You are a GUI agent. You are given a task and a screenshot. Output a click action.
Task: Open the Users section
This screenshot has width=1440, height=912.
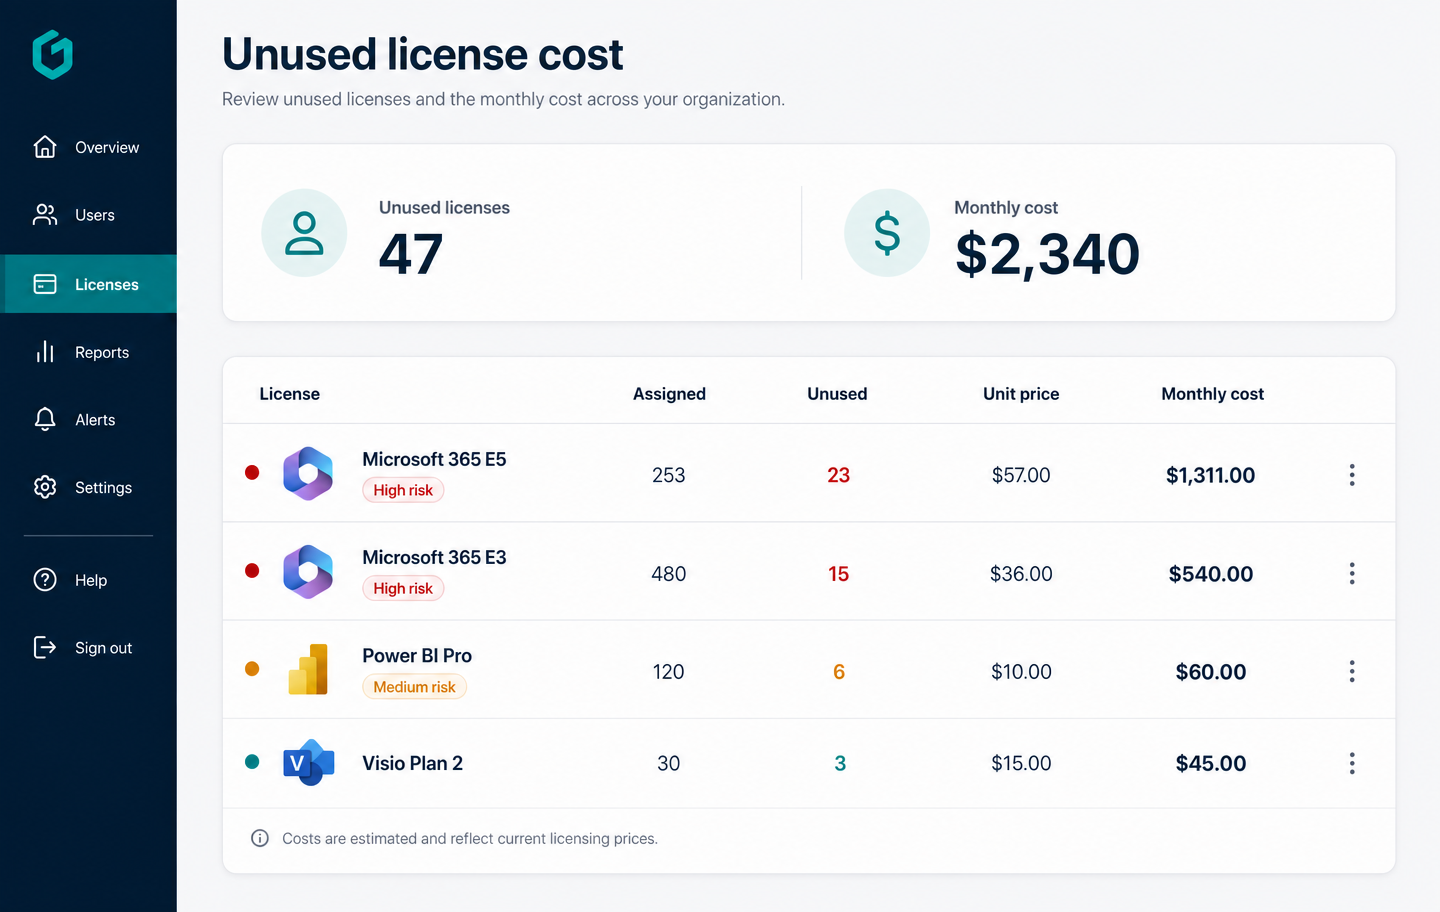tap(88, 215)
